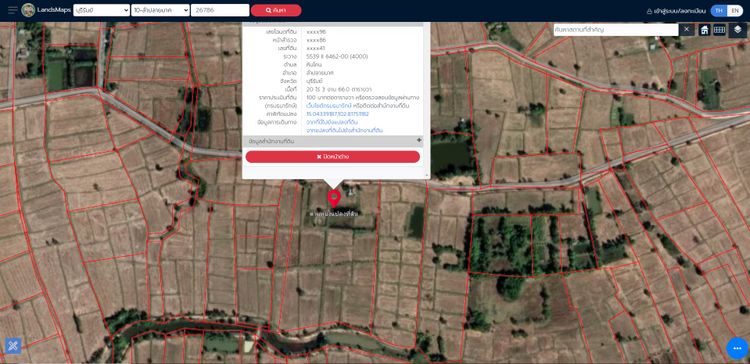750x364 pixels.
Task: Click the grid measurement icon
Action: (719, 30)
